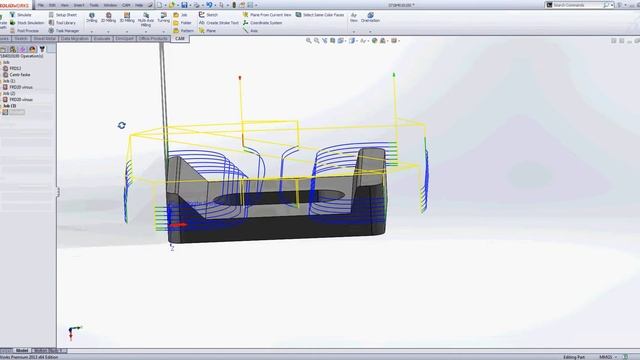
Task: Open the Multi-Axis Milling dropdown arrow
Action: pos(146,32)
